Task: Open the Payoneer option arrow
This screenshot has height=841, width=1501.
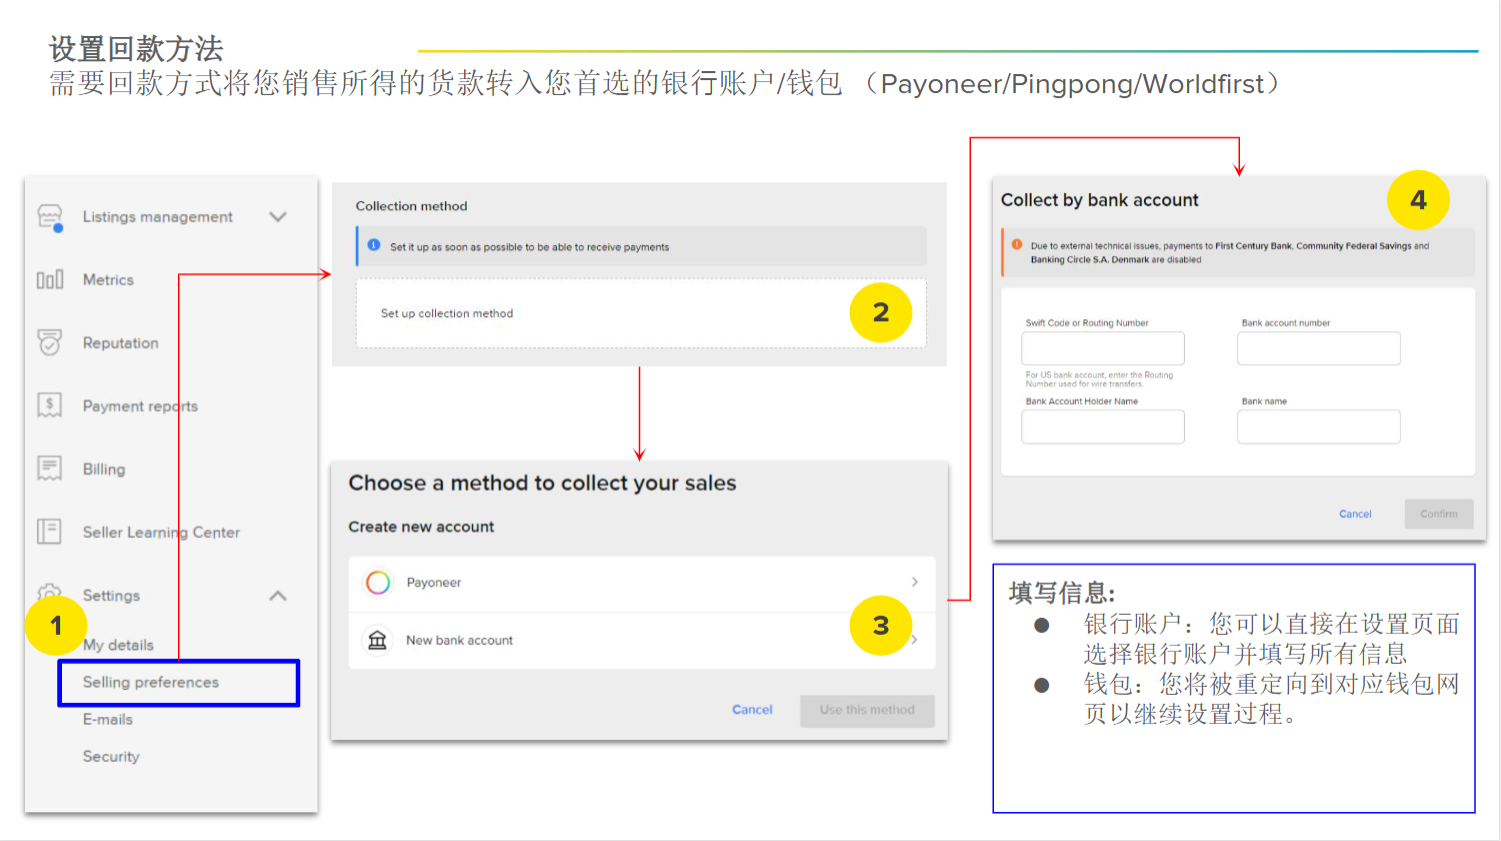Action: (914, 582)
